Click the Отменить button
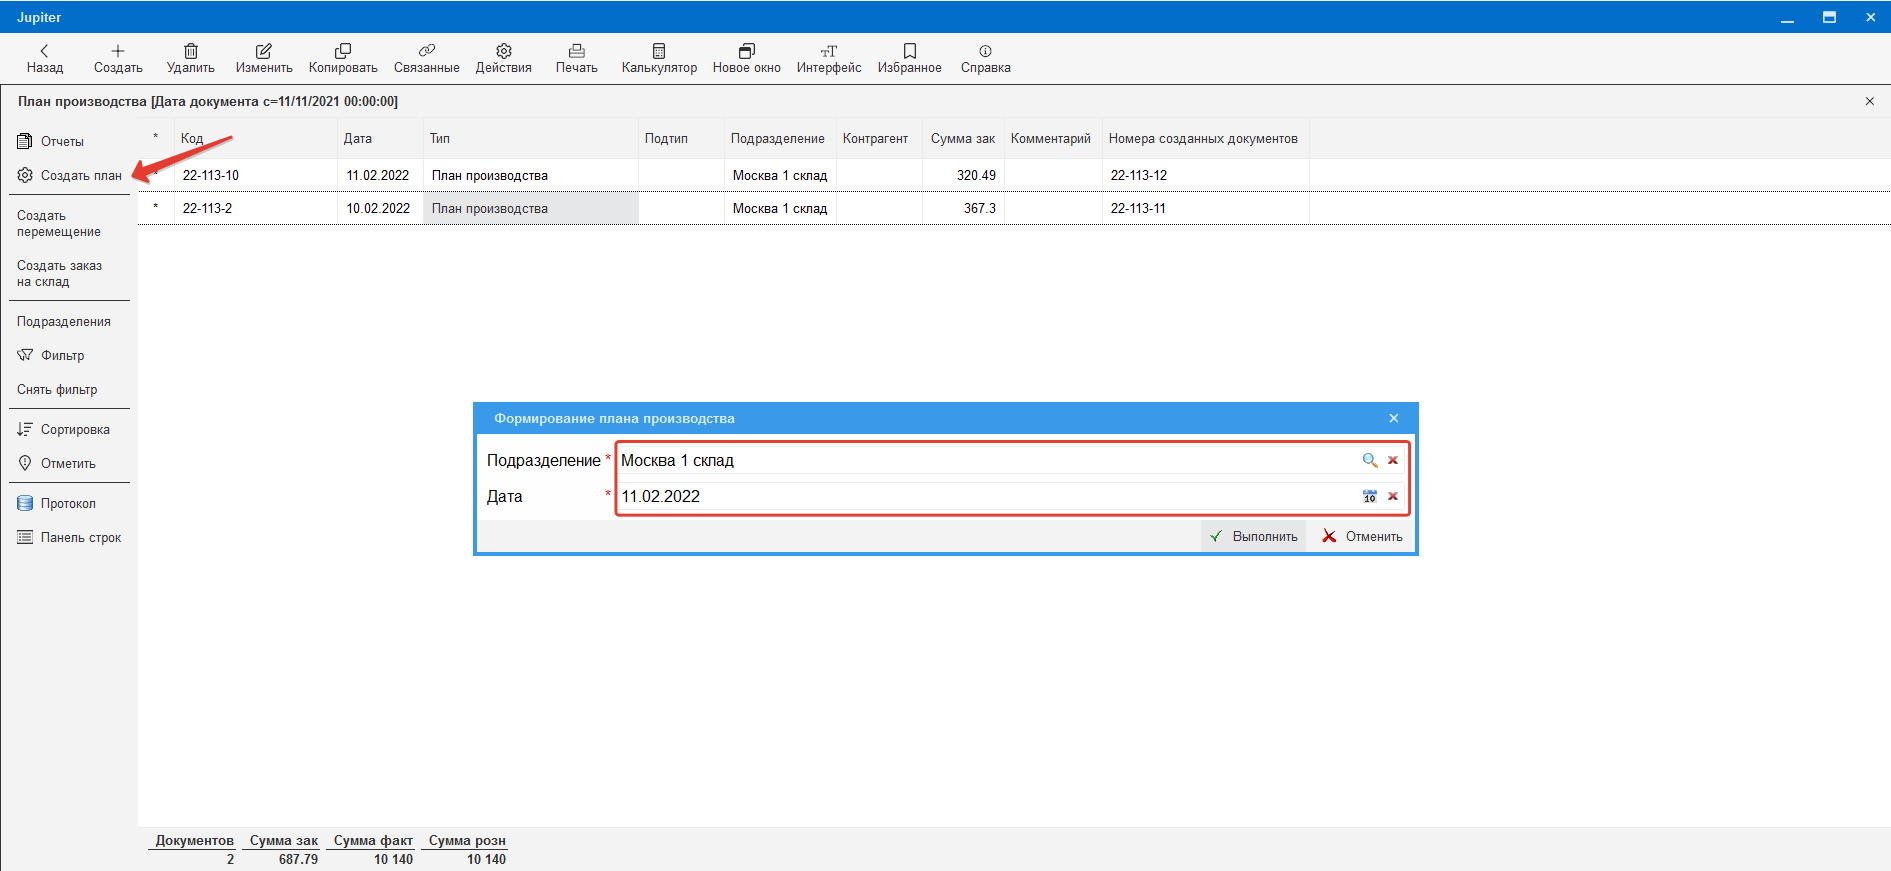1891x871 pixels. click(x=1362, y=536)
